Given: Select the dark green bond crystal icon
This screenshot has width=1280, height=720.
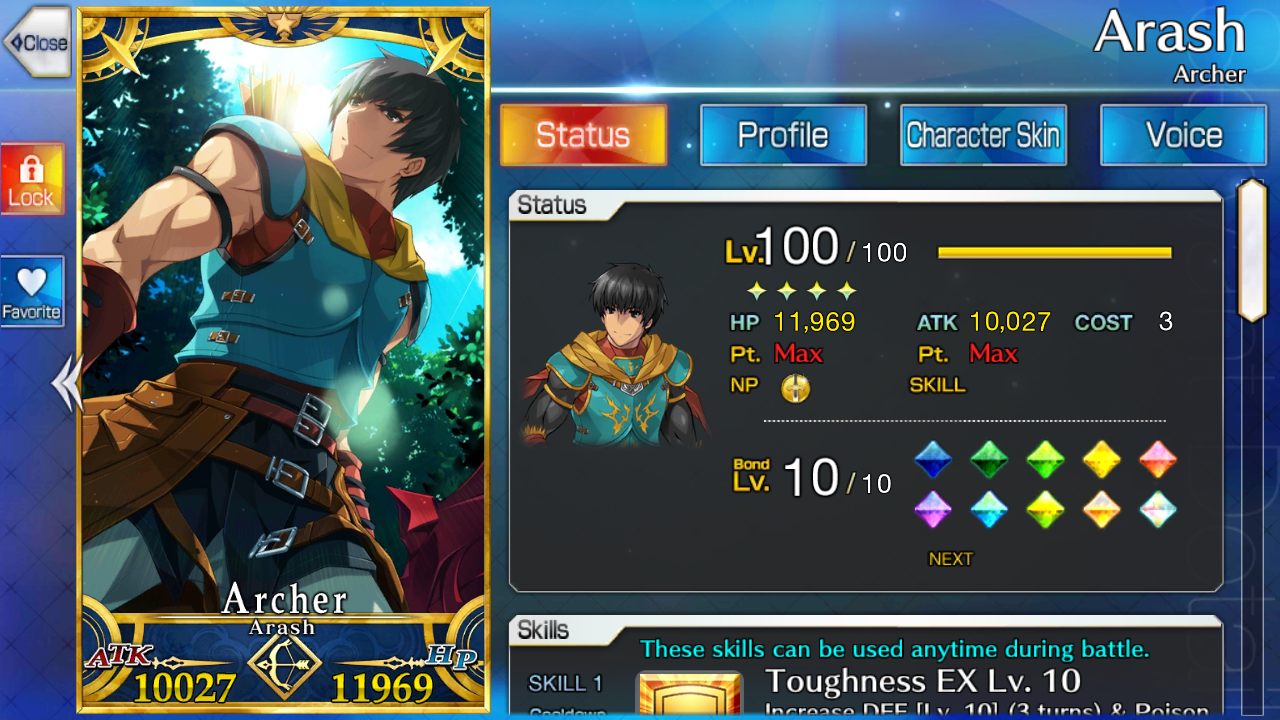Looking at the screenshot, I should tap(989, 460).
